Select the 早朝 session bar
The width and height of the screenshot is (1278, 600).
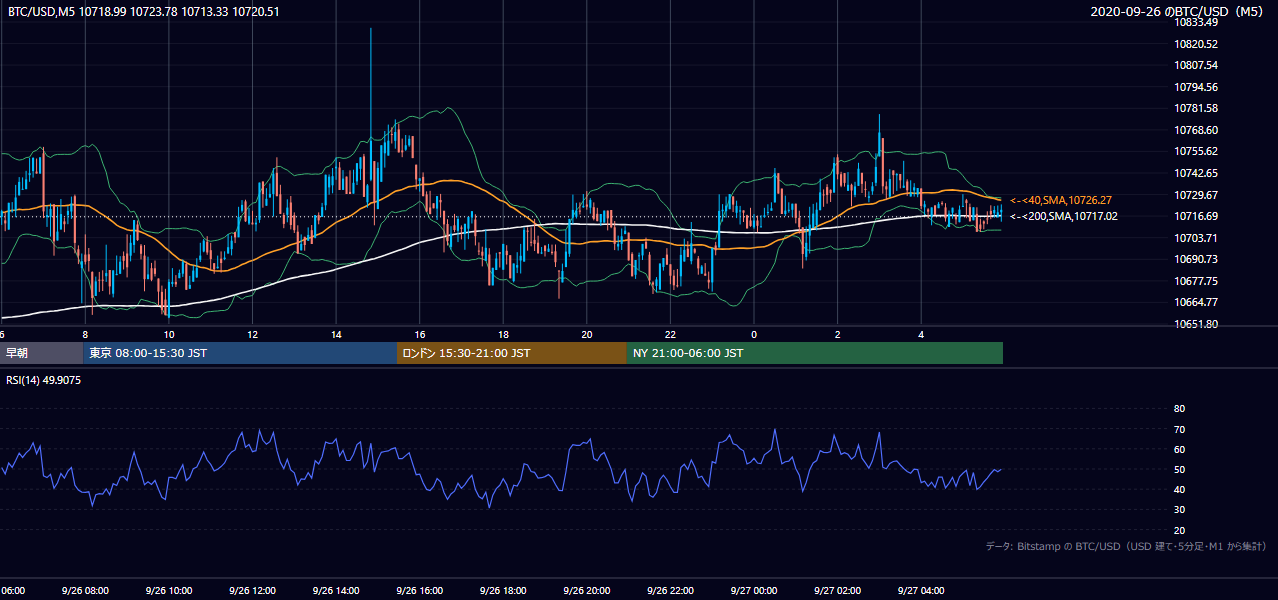(41, 353)
